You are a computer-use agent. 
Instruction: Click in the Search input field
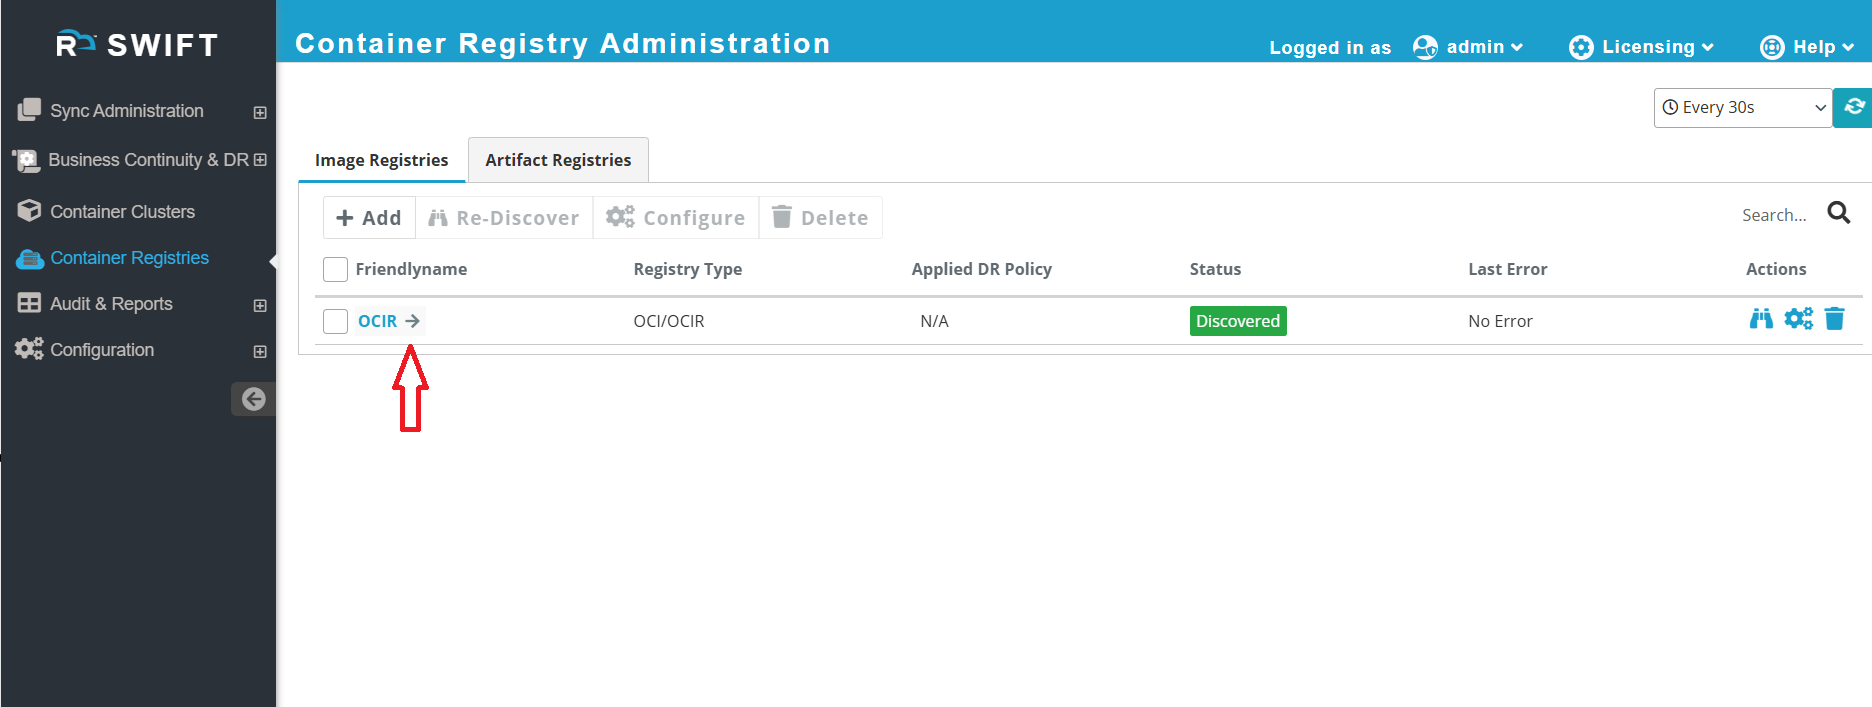(x=1774, y=215)
